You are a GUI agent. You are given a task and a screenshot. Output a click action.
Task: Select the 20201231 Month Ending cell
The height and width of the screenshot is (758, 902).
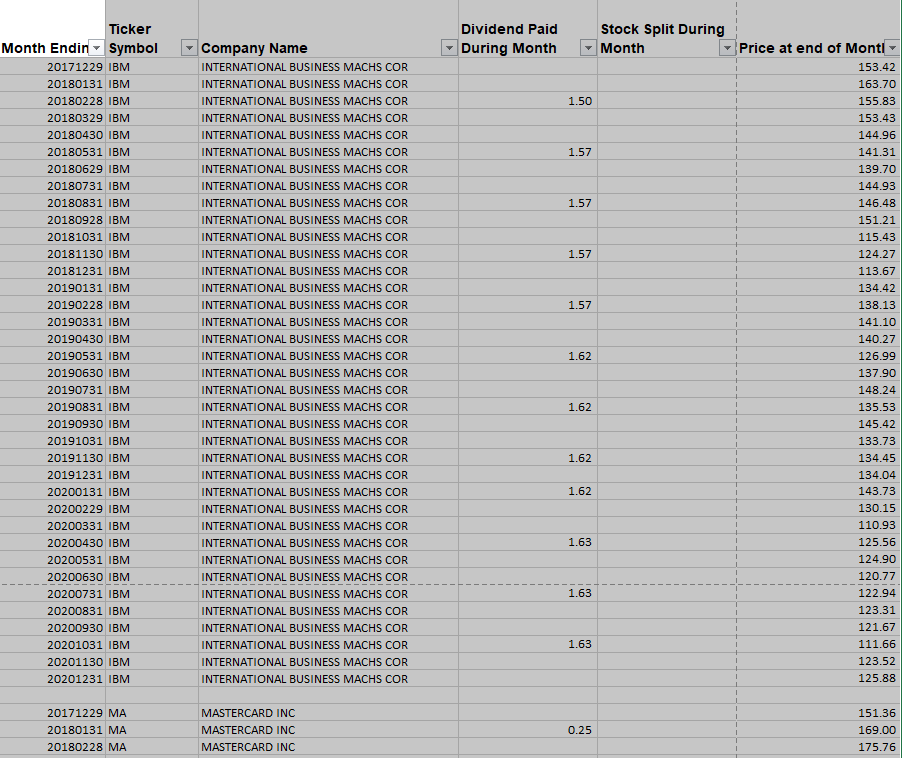(70, 679)
